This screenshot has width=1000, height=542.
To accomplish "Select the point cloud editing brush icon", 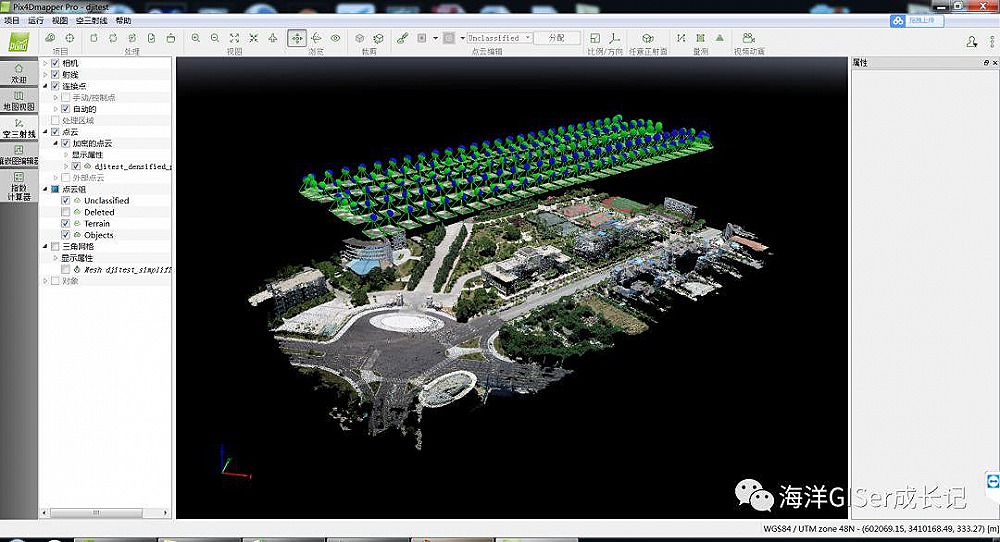I will 402,38.
